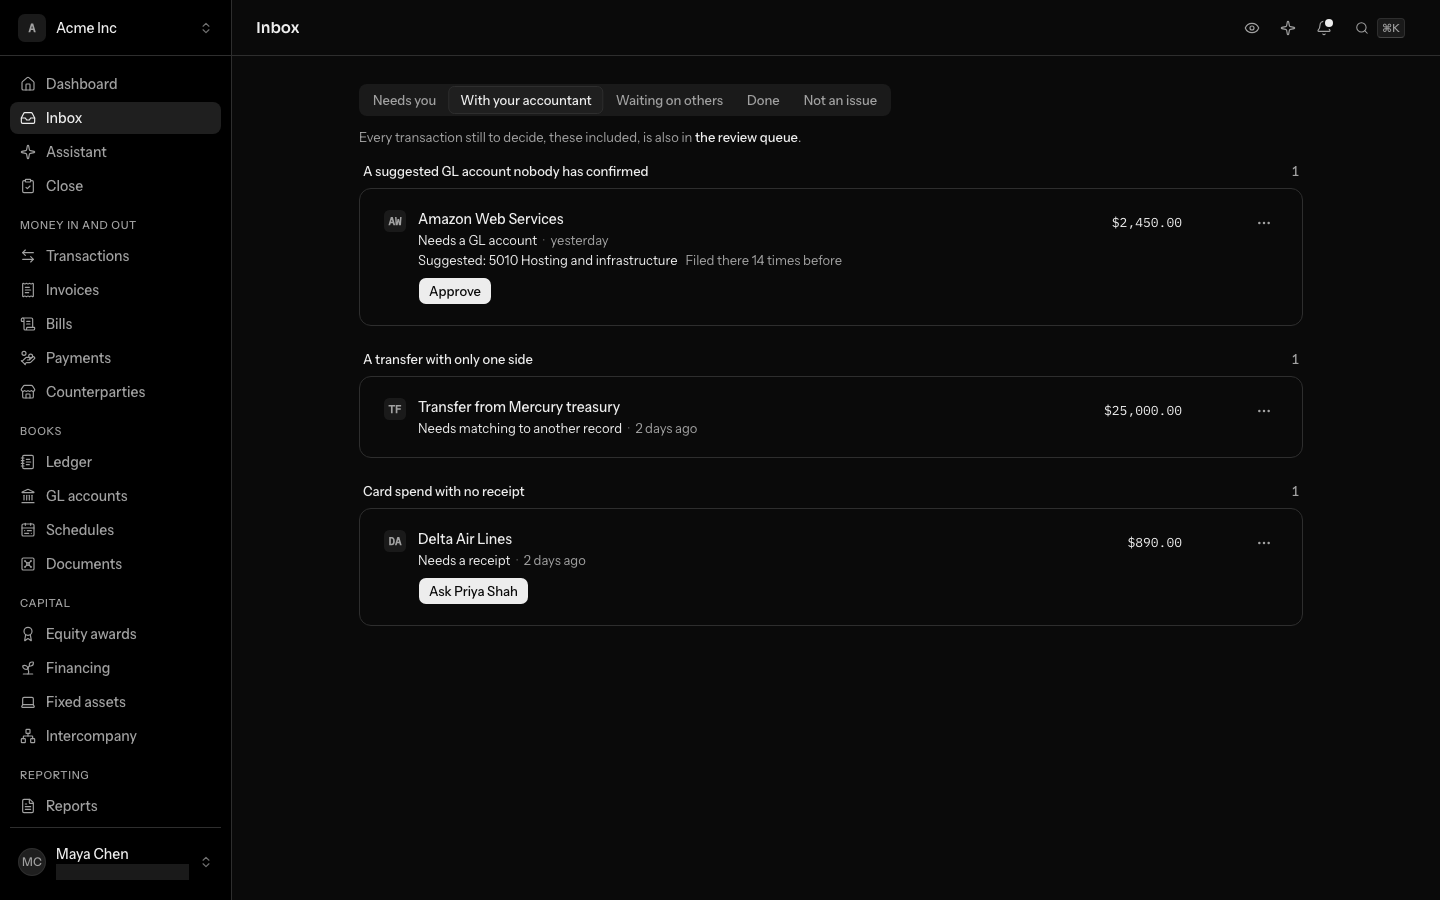Open the Delta Air Lines item title

coord(465,539)
